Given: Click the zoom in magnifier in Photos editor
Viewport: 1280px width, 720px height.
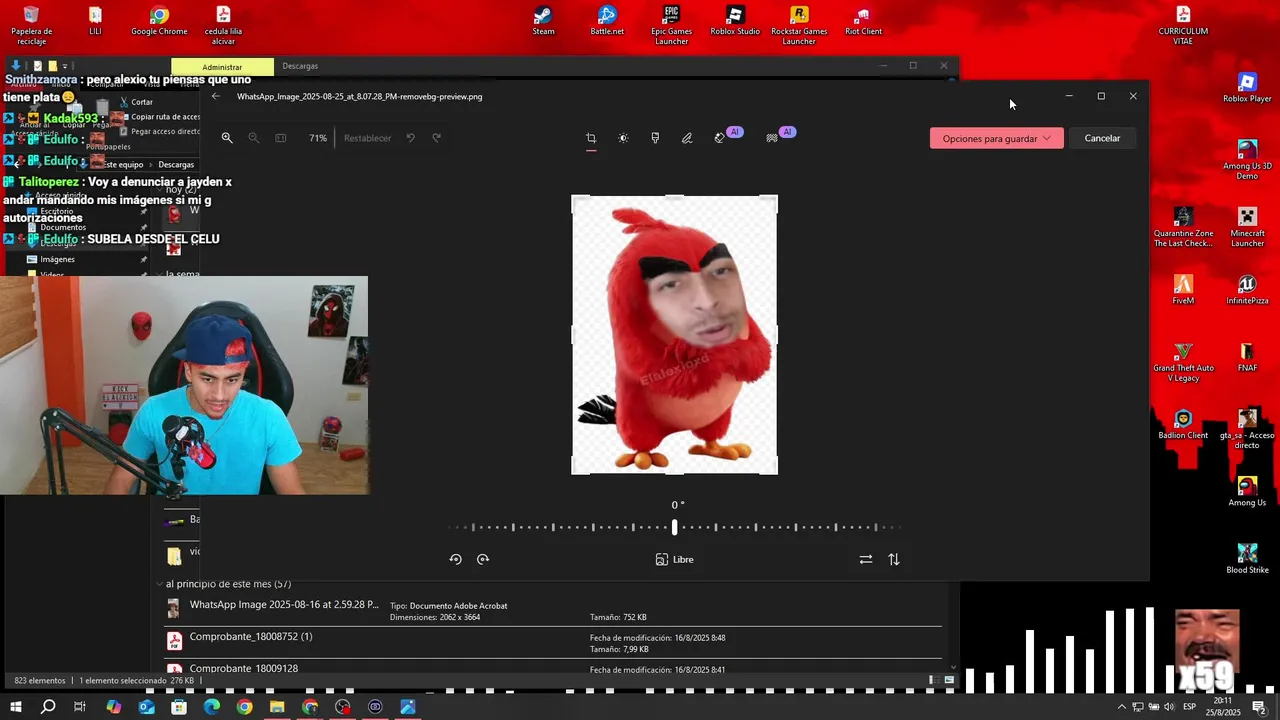Looking at the screenshot, I should (x=227, y=138).
